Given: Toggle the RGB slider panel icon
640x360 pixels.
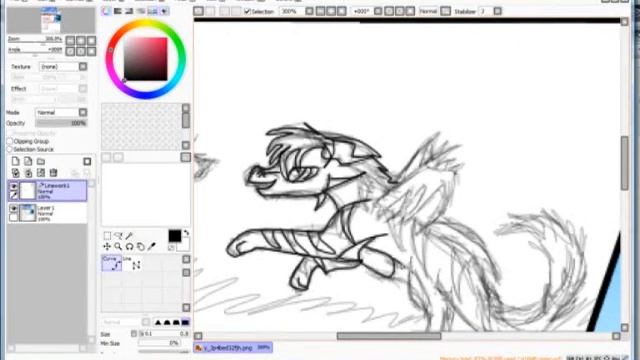Looking at the screenshot, I should pyautogui.click(x=118, y=11).
